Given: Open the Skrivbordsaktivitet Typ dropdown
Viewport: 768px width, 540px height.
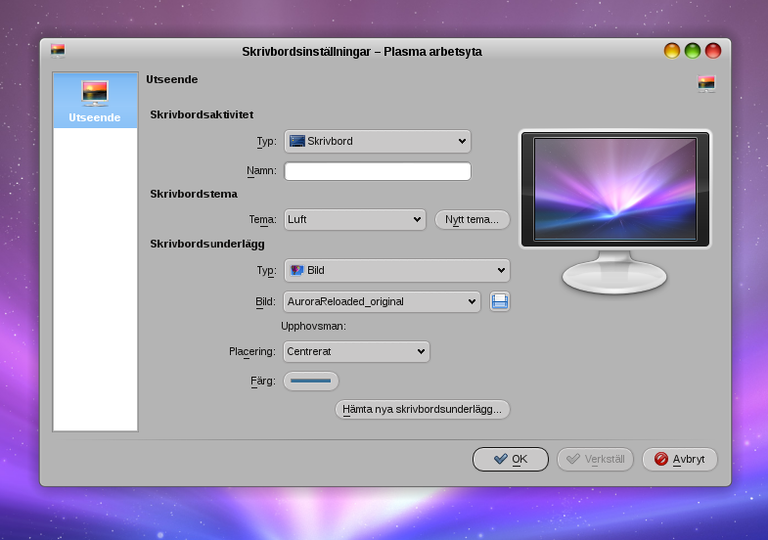Looking at the screenshot, I should click(378, 141).
